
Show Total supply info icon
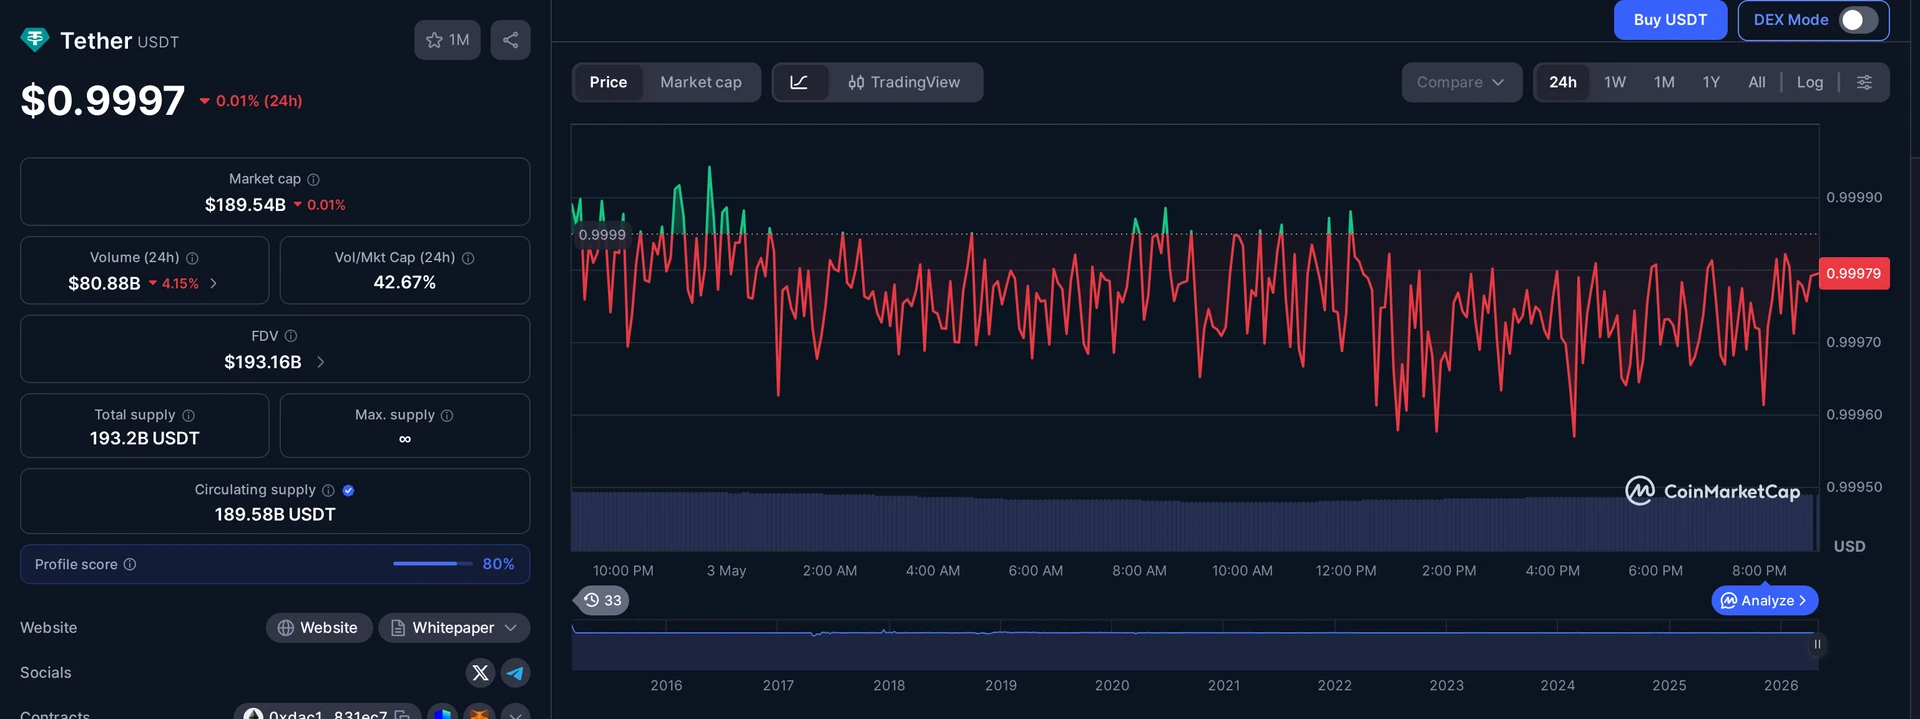coord(189,415)
